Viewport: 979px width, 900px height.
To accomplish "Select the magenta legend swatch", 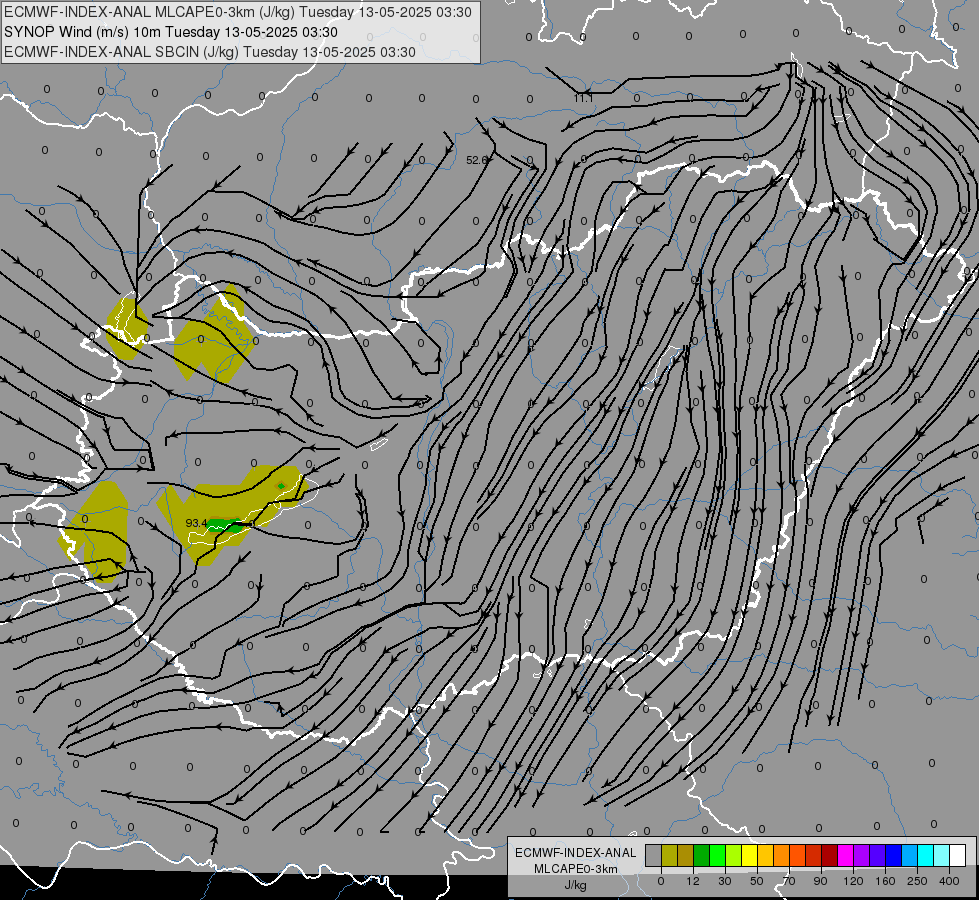I will pos(846,855).
